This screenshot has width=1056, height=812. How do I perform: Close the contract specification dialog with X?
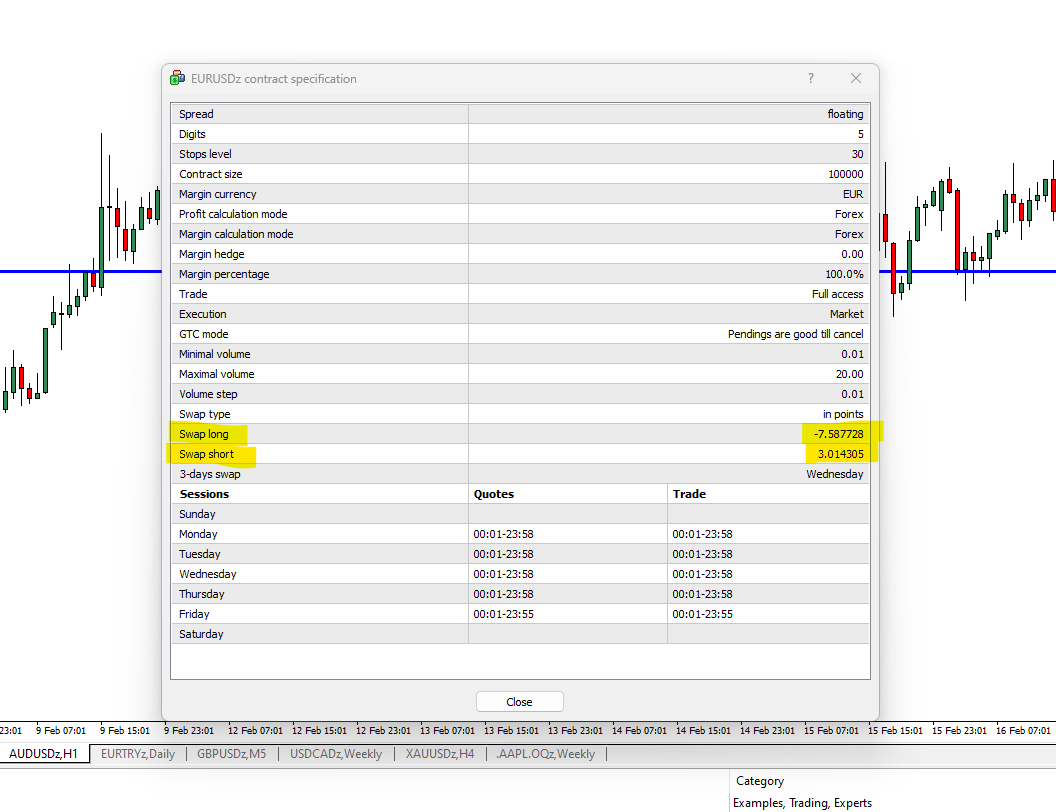point(856,78)
